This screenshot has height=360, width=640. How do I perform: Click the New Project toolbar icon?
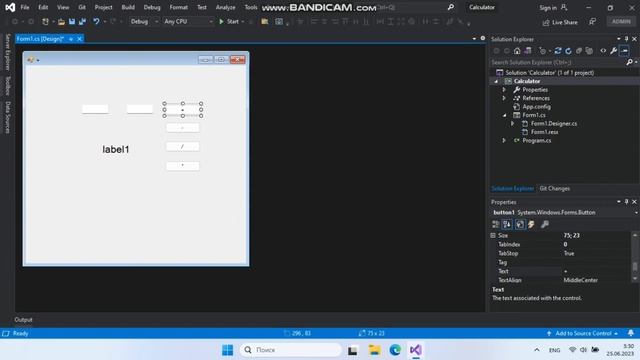pos(45,22)
